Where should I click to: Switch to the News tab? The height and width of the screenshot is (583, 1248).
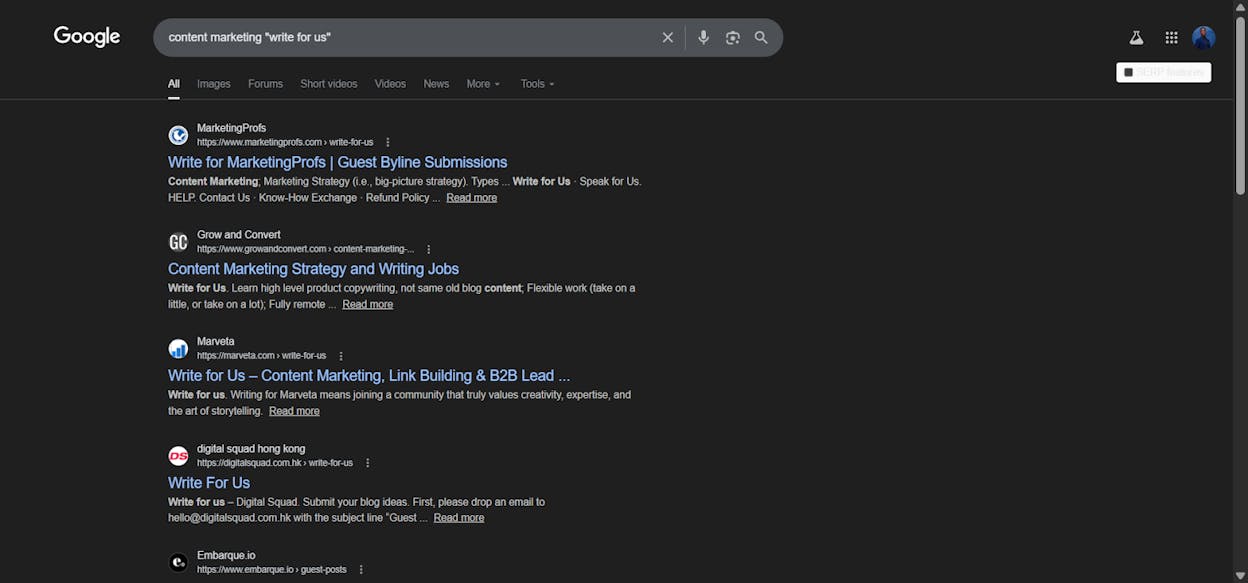[x=436, y=84]
